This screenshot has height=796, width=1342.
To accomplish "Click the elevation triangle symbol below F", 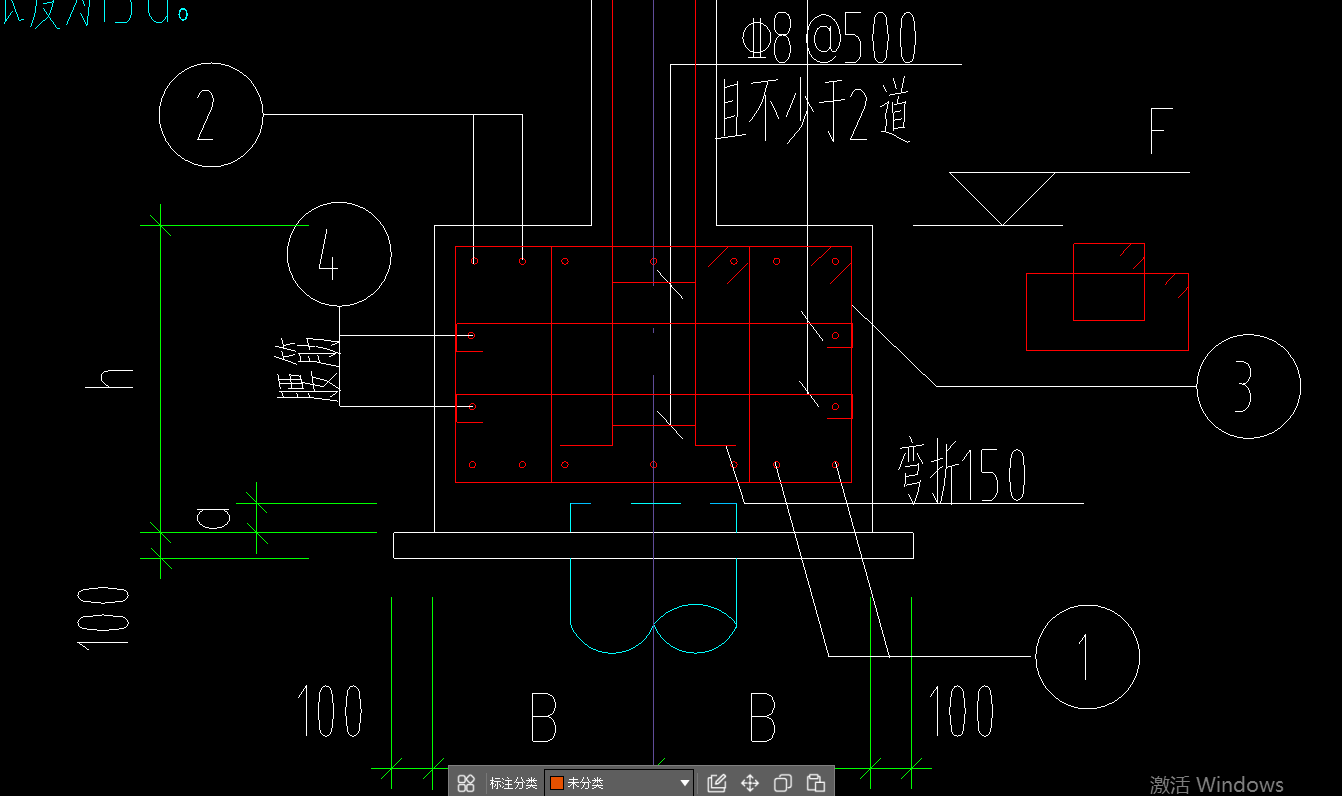I will click(1003, 198).
